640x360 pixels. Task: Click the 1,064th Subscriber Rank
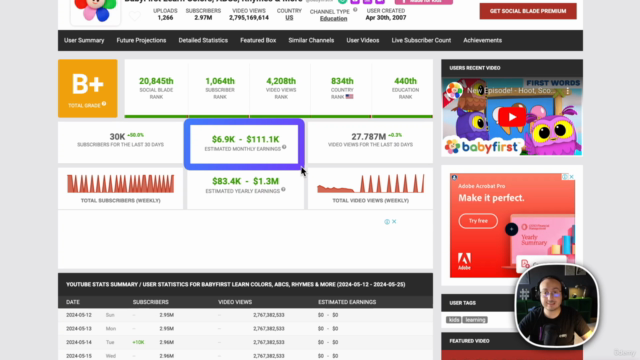(x=220, y=81)
